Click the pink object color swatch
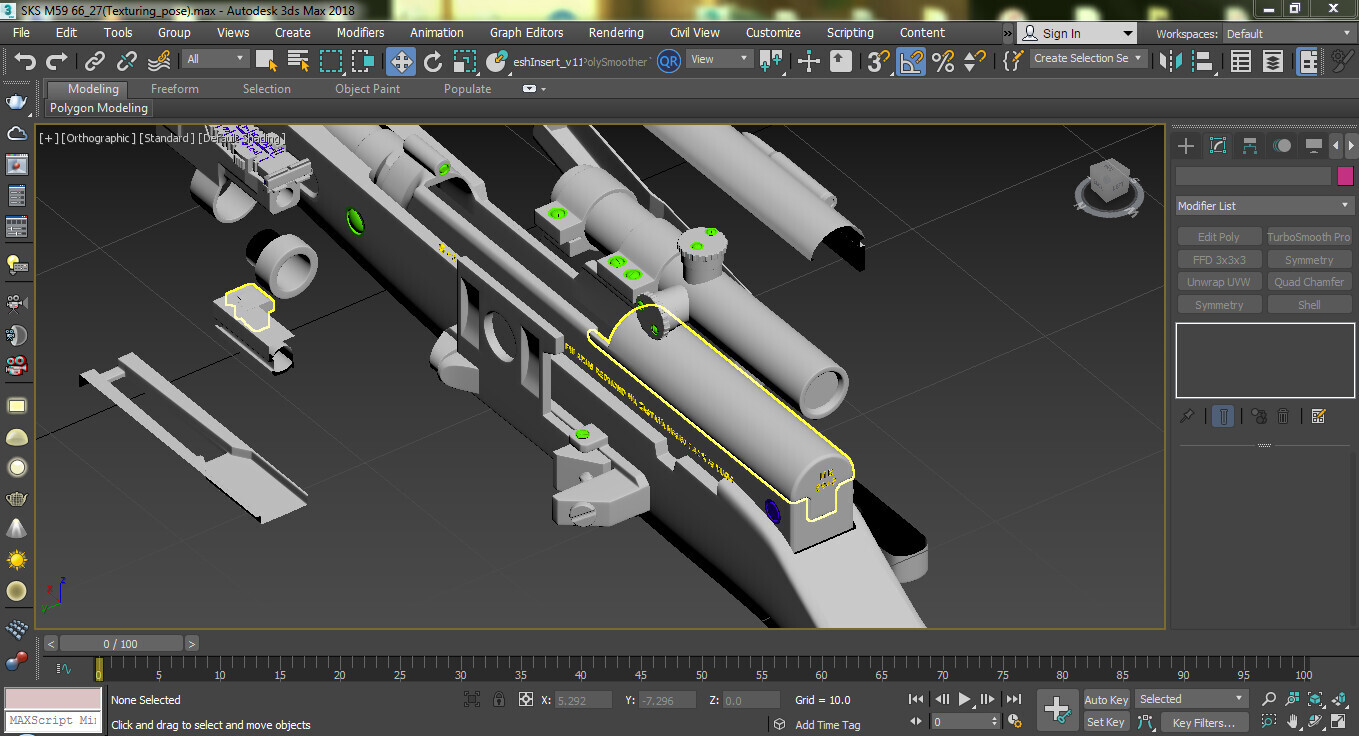Screen dimensions: 1359x736 (1345, 176)
